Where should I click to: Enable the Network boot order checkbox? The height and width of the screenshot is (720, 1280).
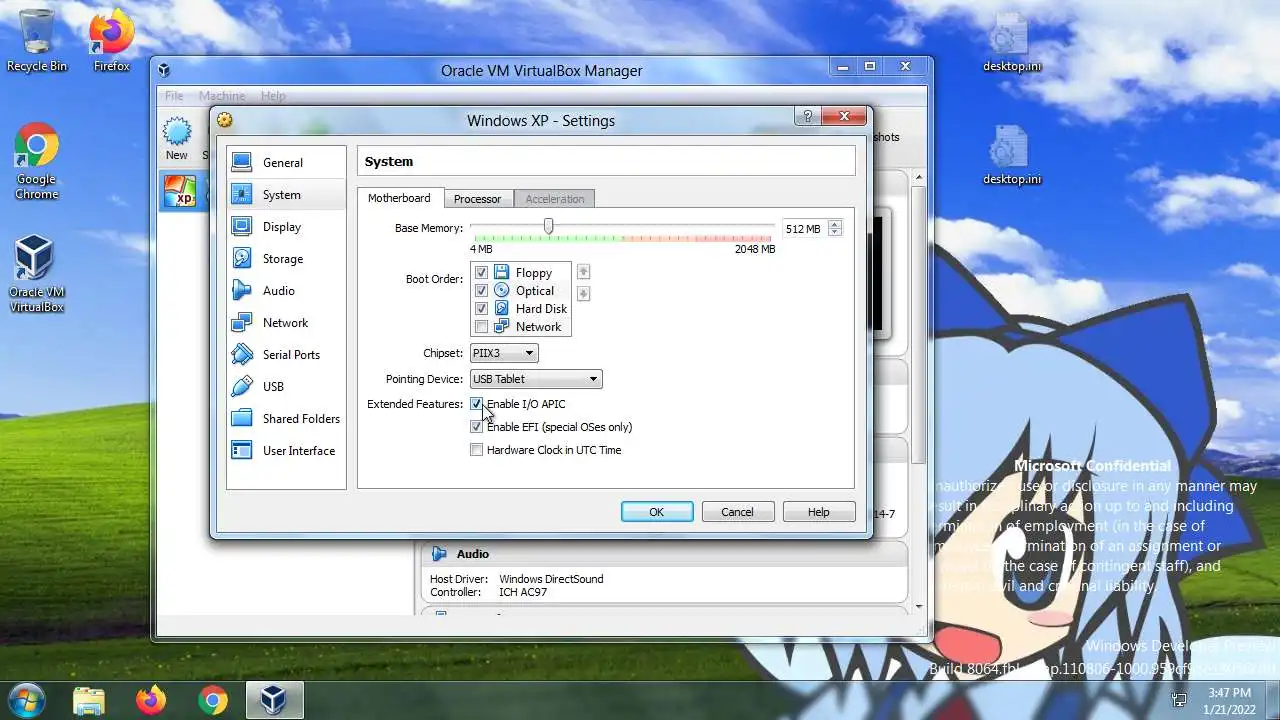pos(481,326)
